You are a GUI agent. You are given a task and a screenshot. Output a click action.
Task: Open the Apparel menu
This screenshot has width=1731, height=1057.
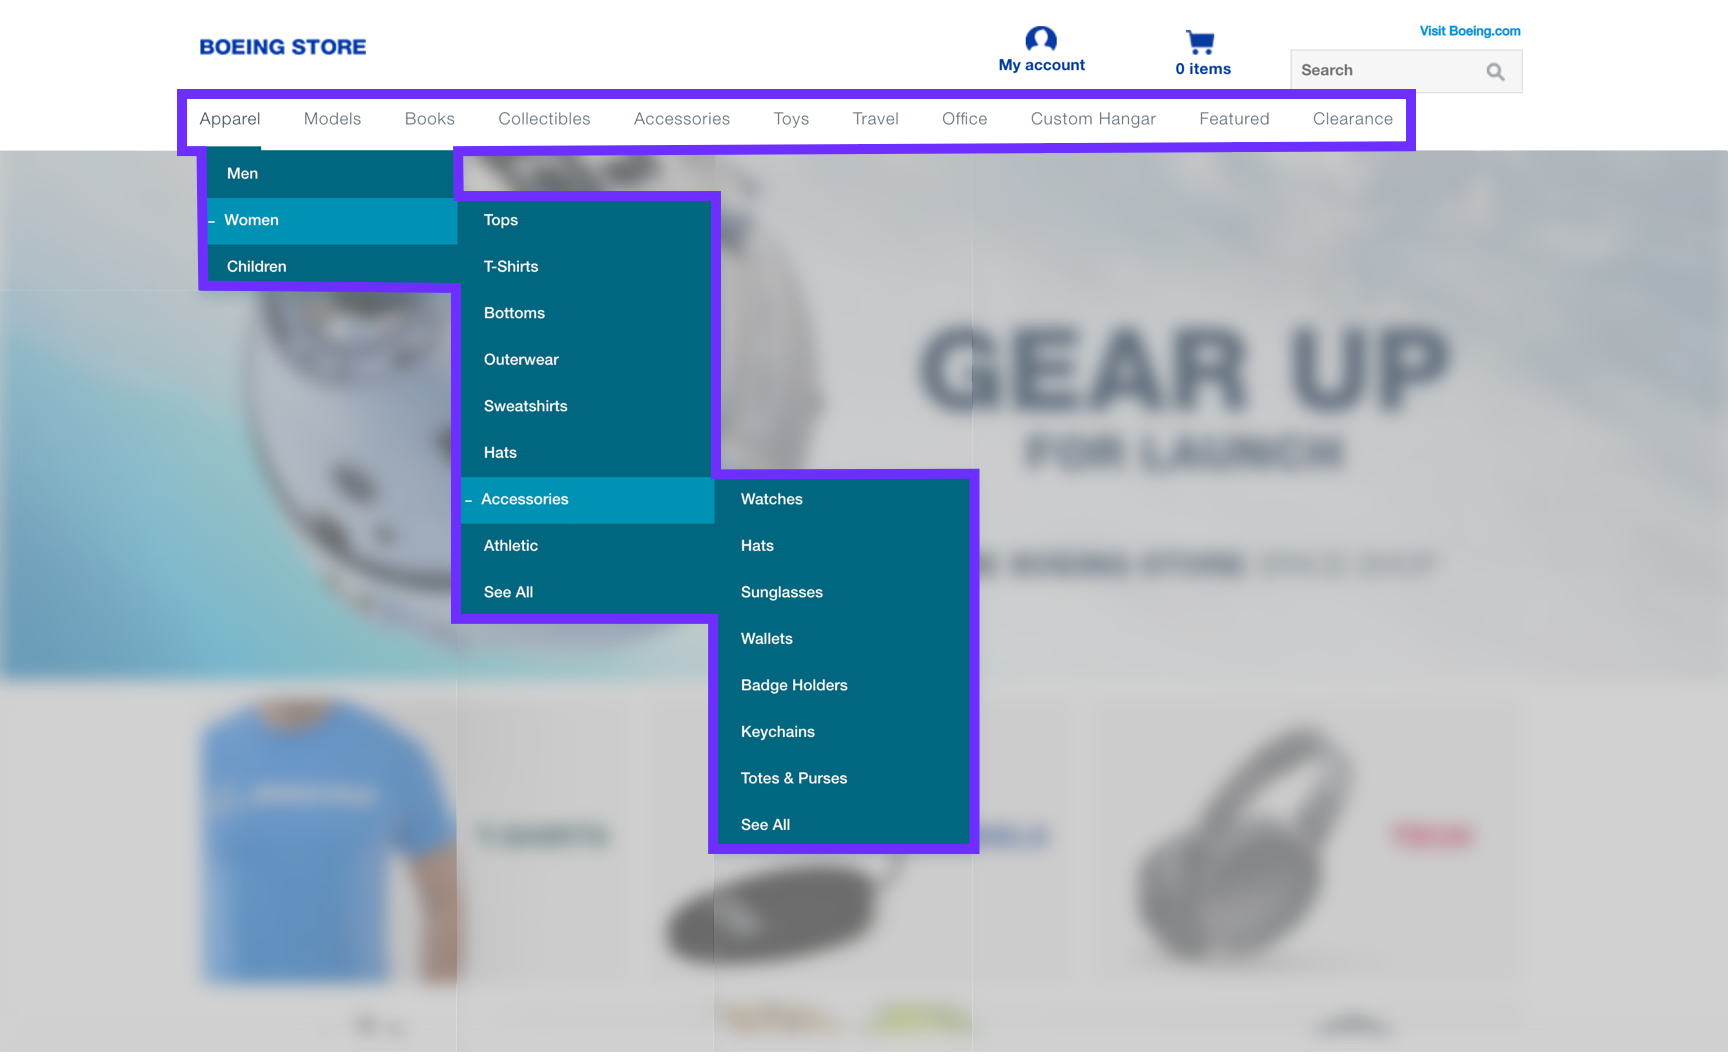[230, 119]
